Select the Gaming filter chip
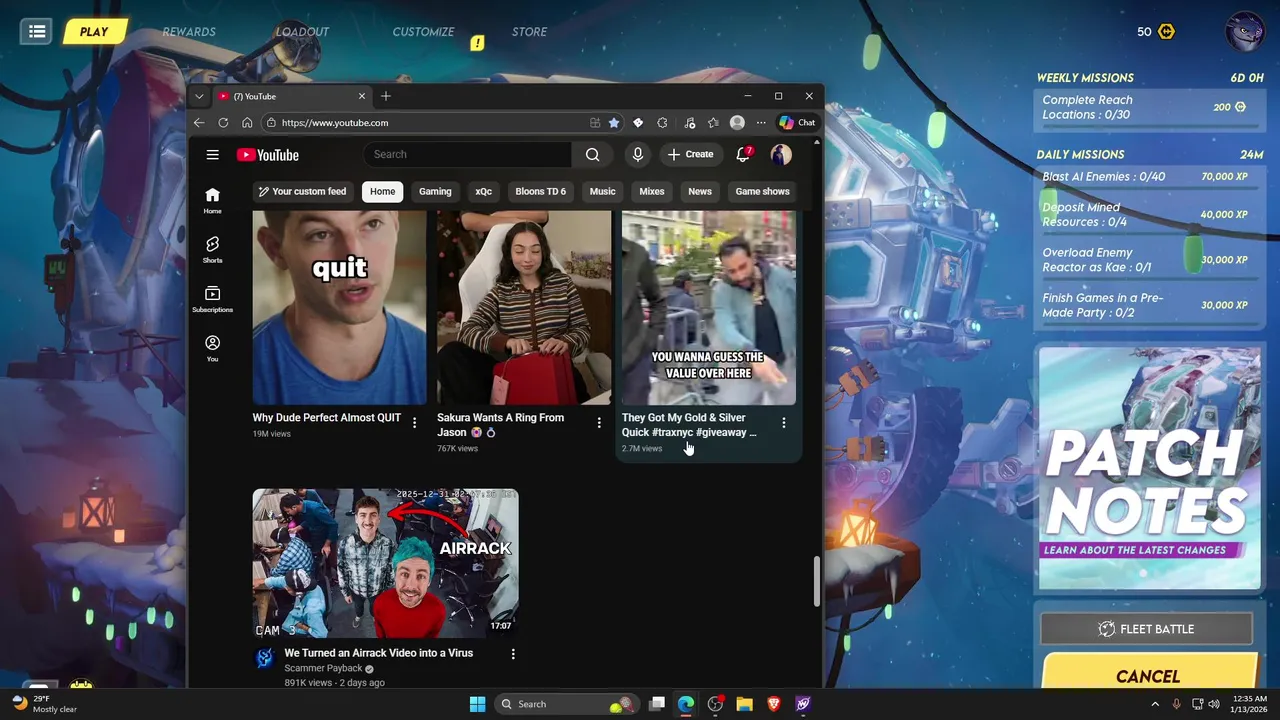This screenshot has width=1280, height=720. click(435, 191)
